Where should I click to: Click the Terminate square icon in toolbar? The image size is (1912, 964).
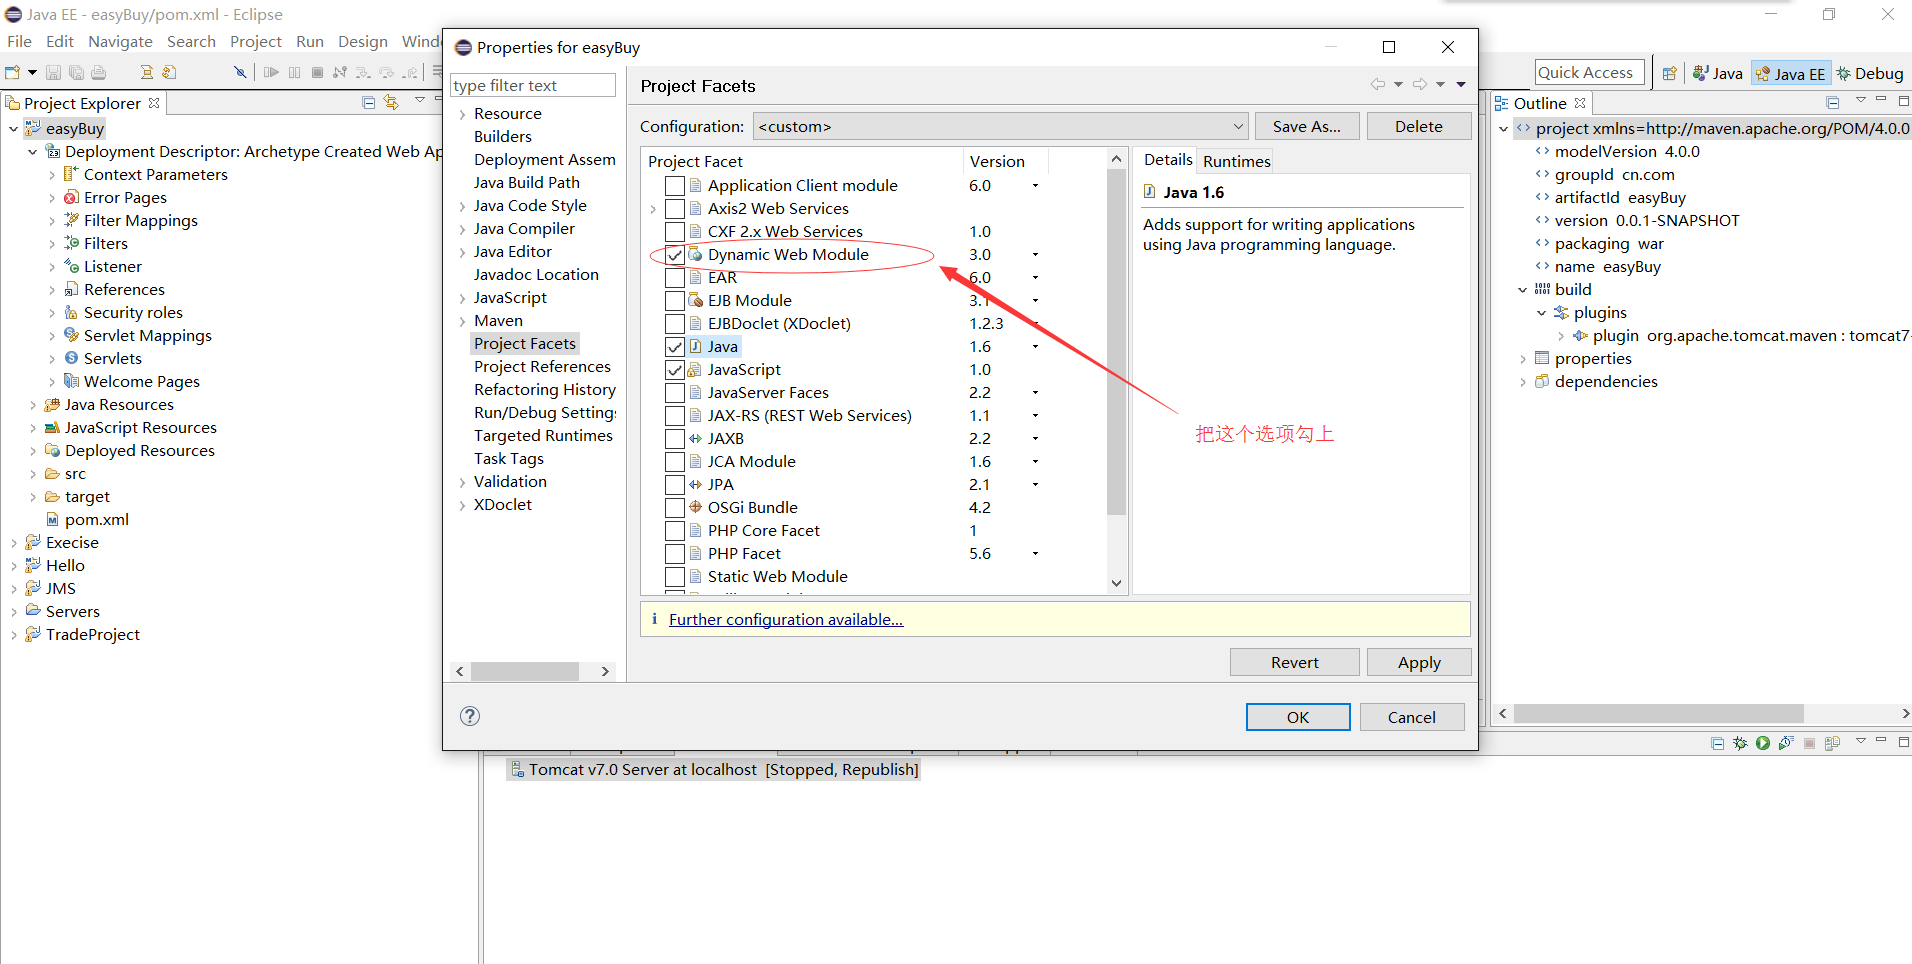coord(317,72)
